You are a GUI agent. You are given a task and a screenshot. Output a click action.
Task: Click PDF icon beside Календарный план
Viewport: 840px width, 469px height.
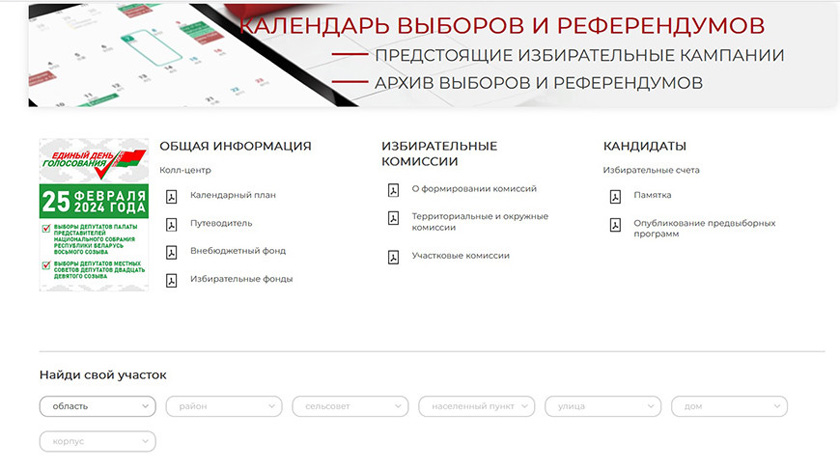click(171, 196)
